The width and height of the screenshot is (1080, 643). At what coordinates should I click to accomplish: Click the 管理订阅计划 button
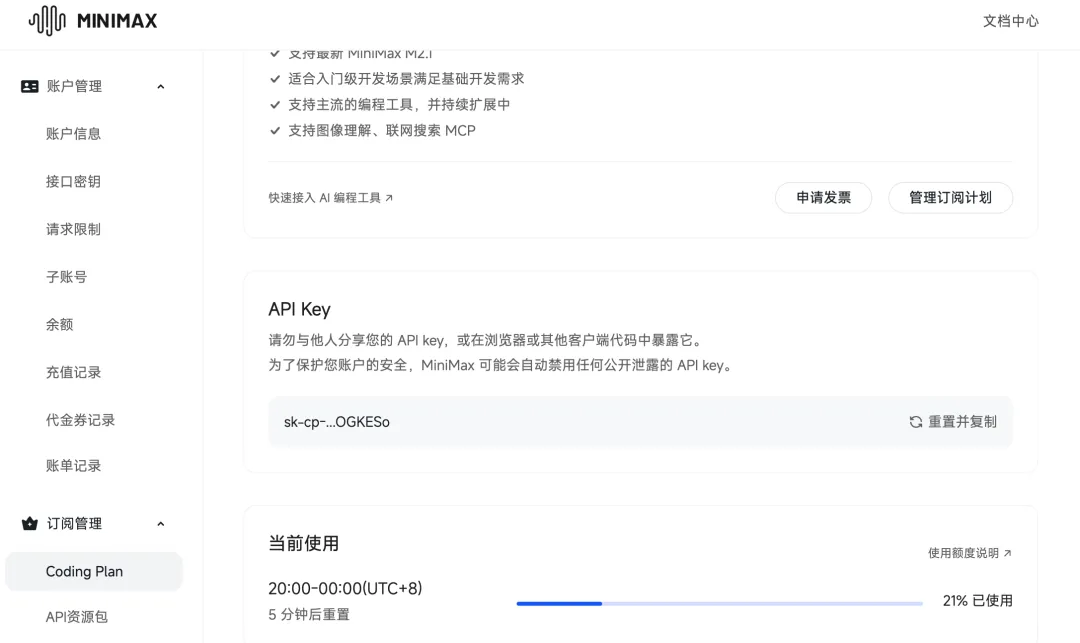(x=951, y=198)
